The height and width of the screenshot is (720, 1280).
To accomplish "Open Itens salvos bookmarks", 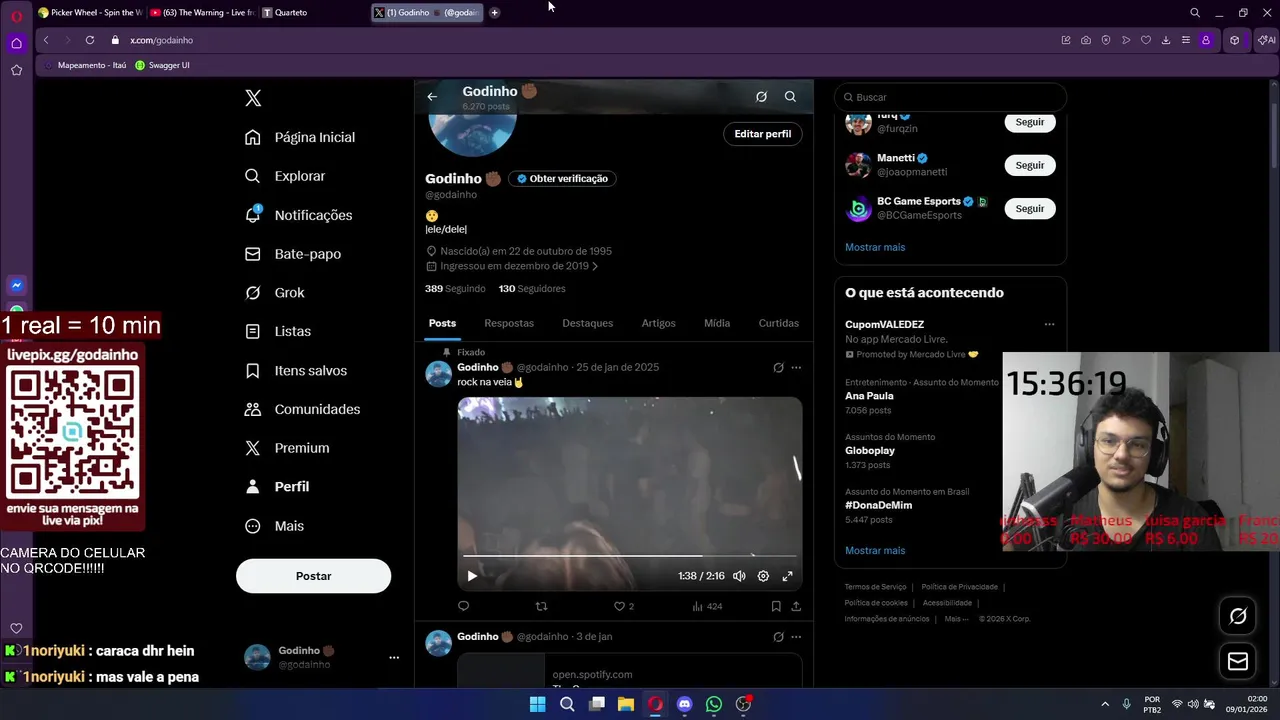I will point(296,370).
